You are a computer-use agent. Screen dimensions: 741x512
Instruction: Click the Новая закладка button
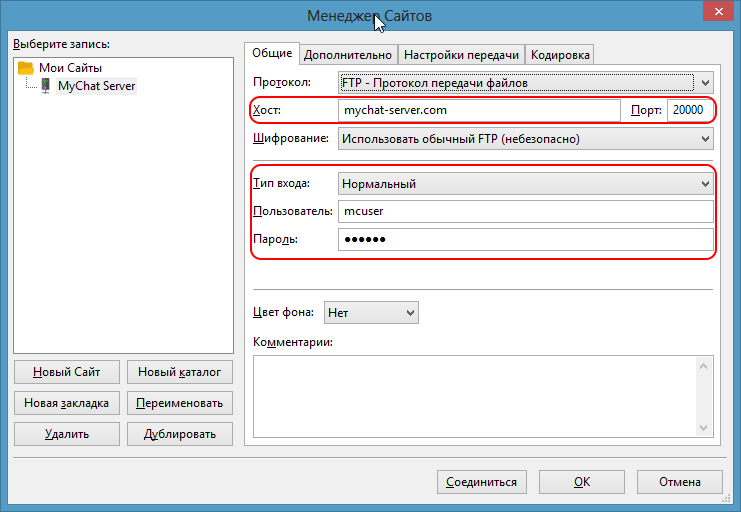click(67, 403)
